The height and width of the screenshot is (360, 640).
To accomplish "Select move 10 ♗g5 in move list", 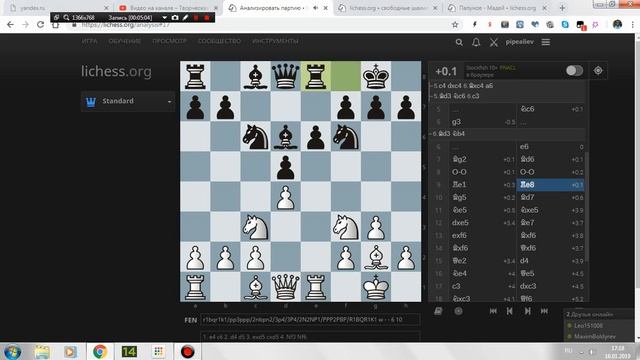I will [x=482, y=197].
